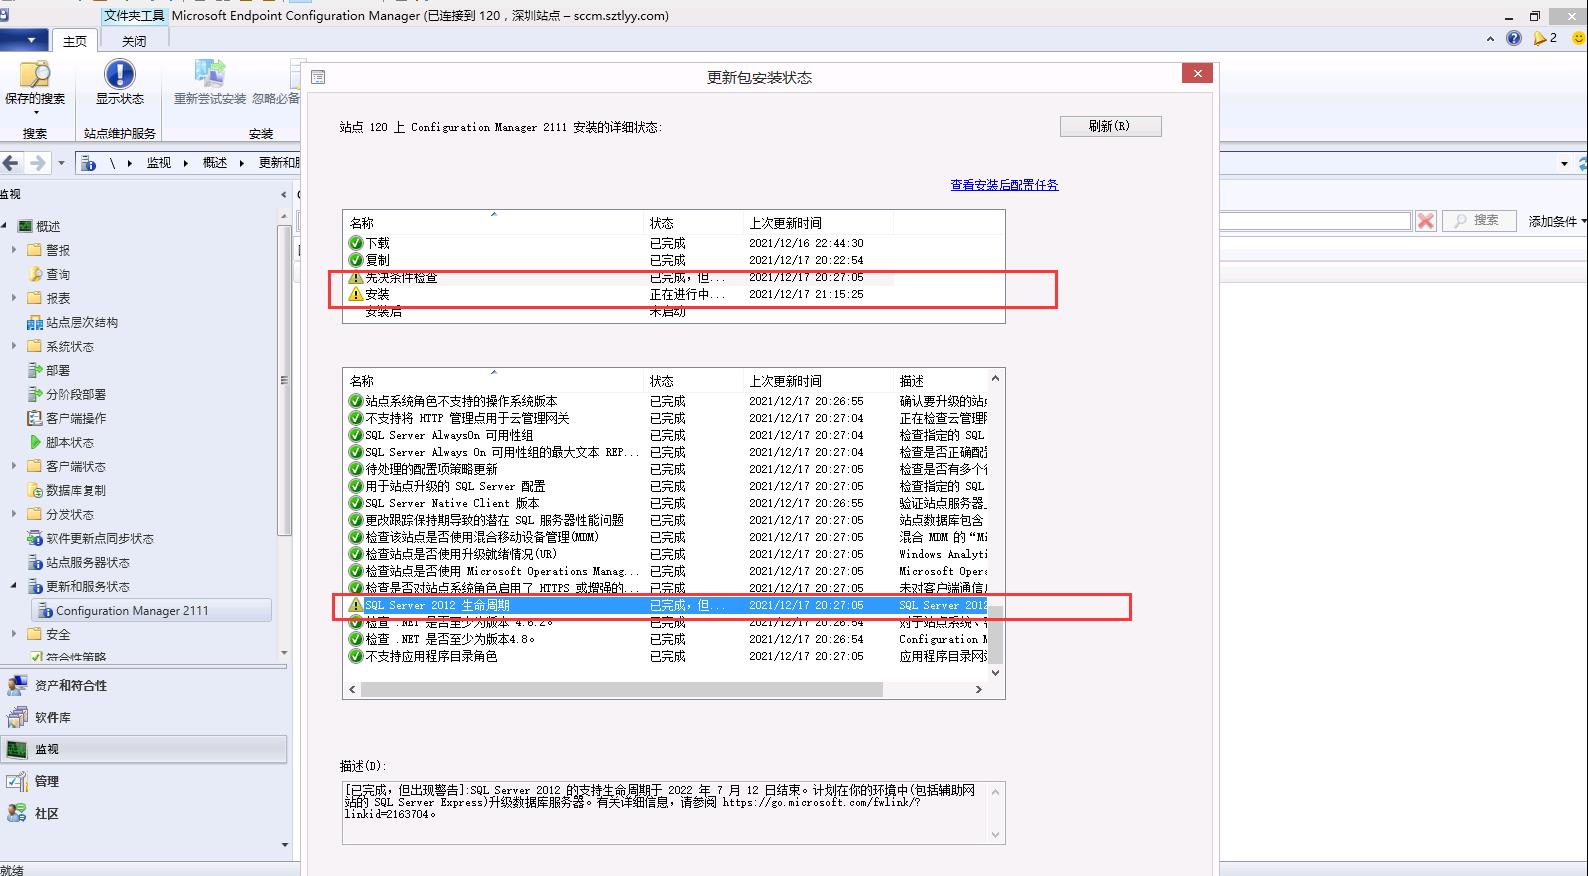Open the 软件库 workspace
This screenshot has width=1588, height=876.
144,717
